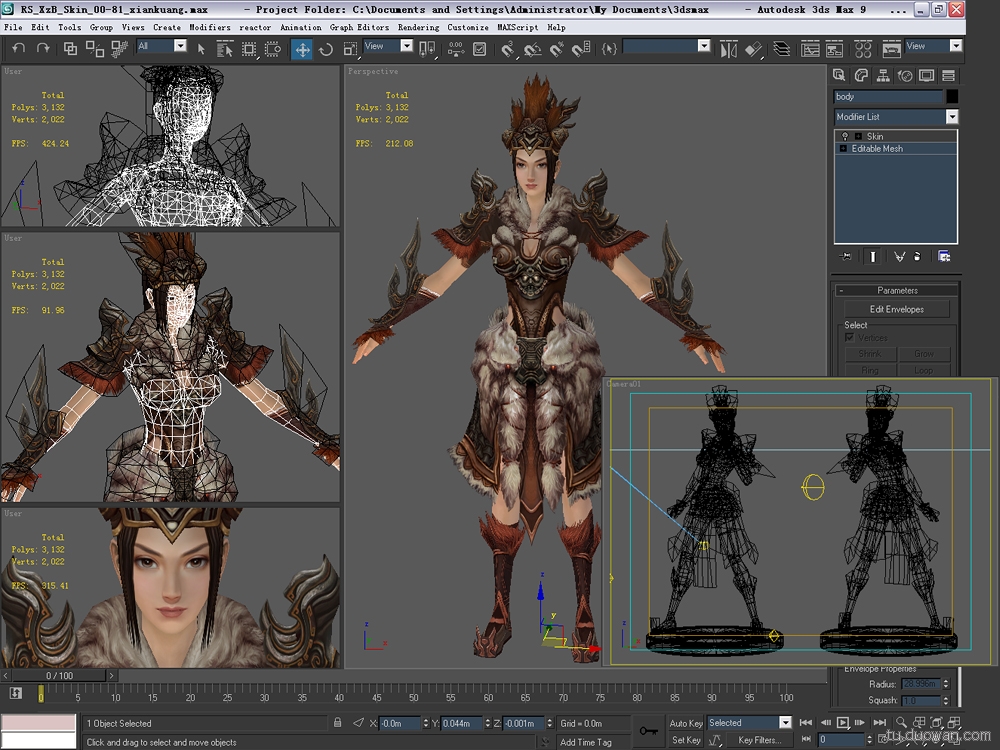Open the Modifier List dropdown
The height and width of the screenshot is (750, 1000).
point(951,117)
